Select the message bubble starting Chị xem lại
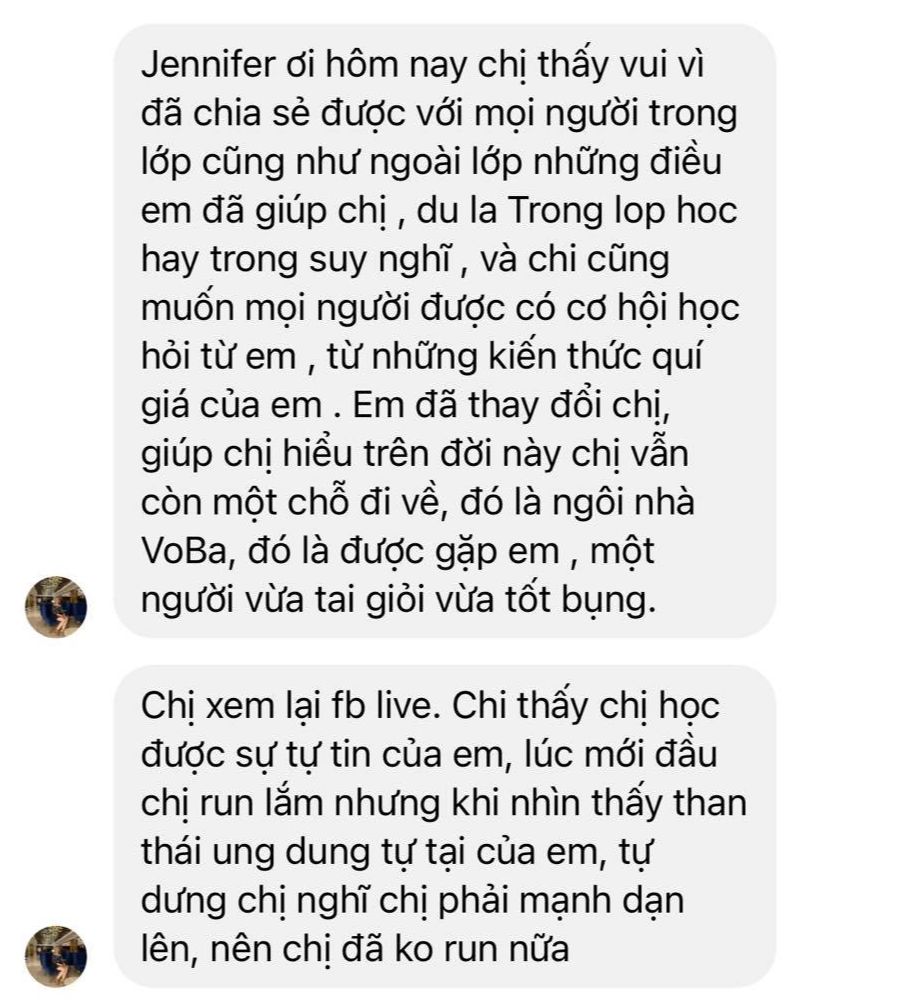The image size is (906, 1004). coord(445,826)
